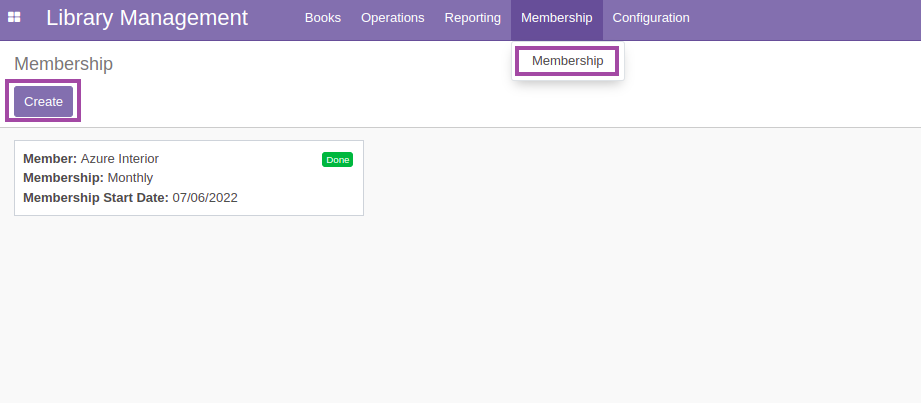Click the blank grey kanban background
This screenshot has height=403, width=921.
pos(587,294)
